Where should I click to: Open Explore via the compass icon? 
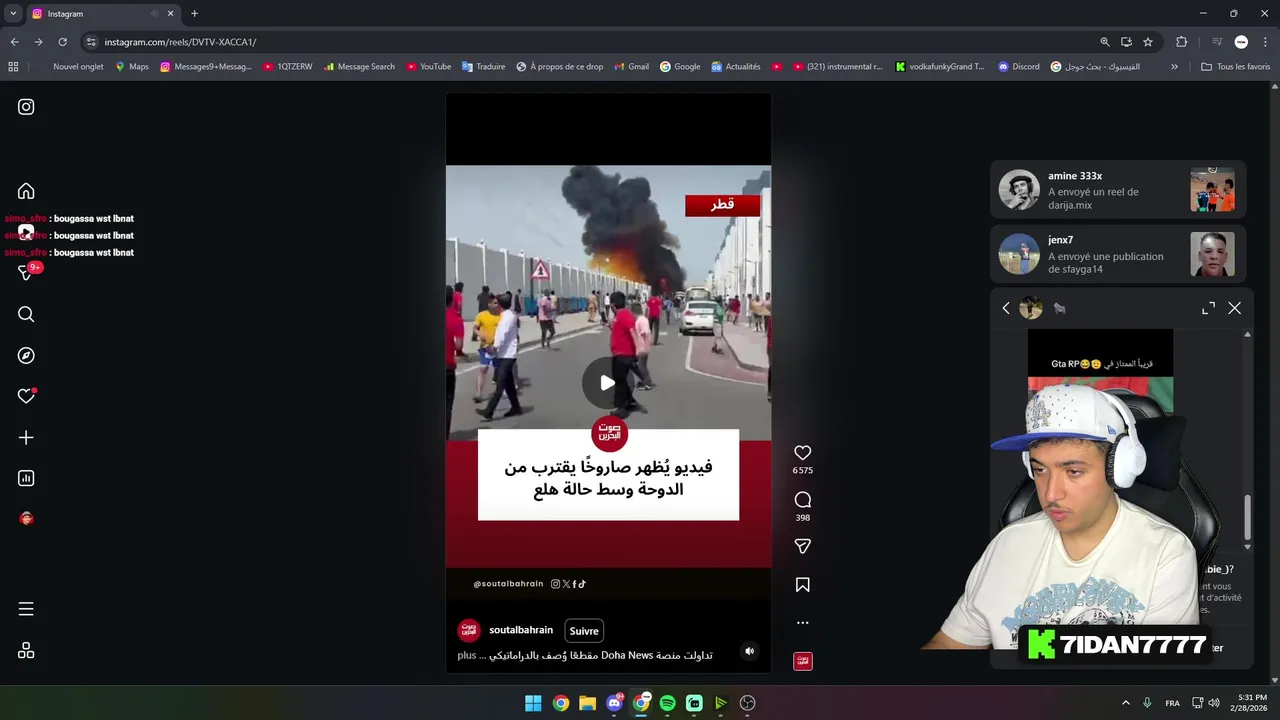(x=26, y=355)
